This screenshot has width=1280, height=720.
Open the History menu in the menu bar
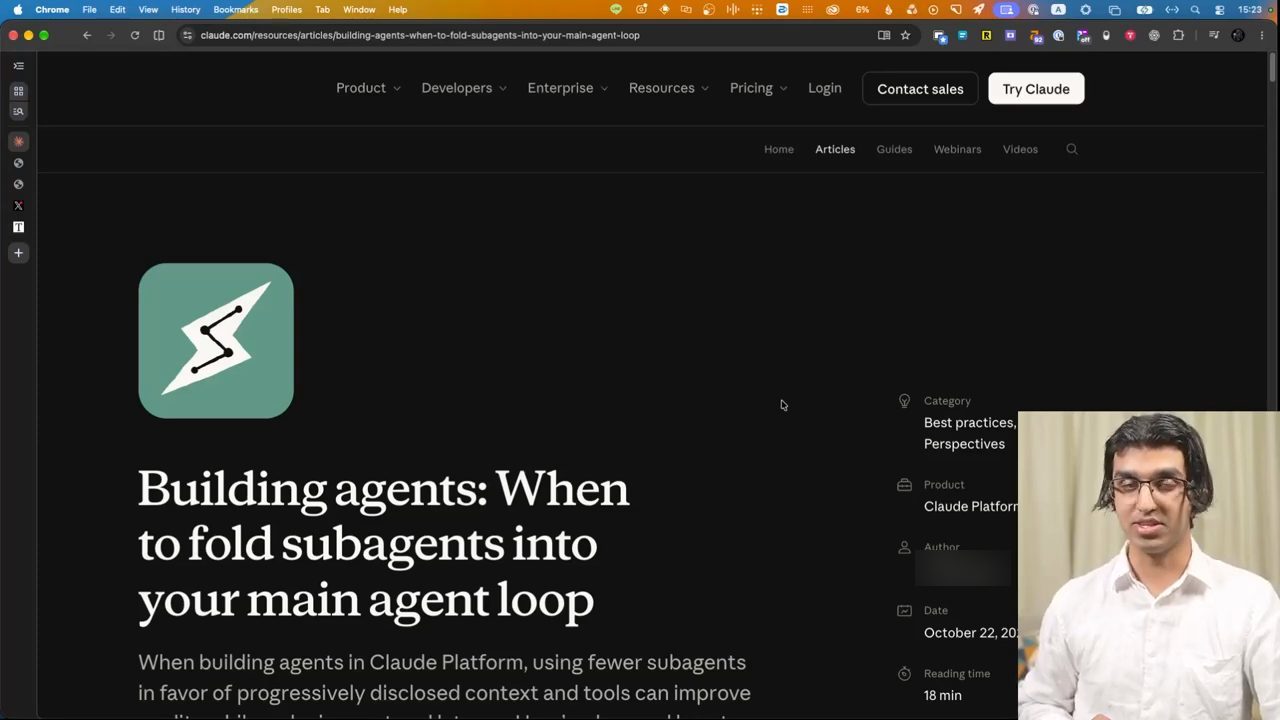[x=185, y=9]
